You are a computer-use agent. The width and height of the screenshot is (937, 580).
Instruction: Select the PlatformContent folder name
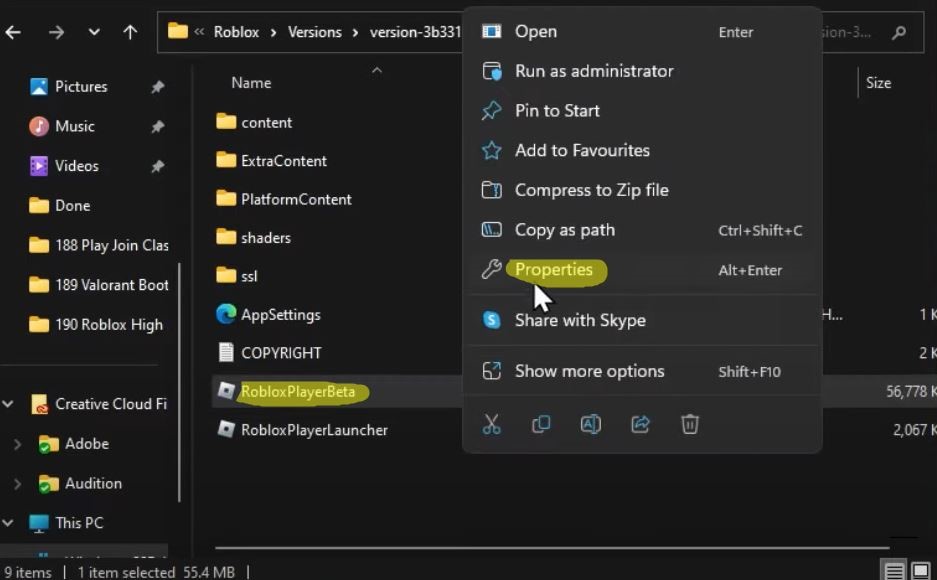(296, 199)
